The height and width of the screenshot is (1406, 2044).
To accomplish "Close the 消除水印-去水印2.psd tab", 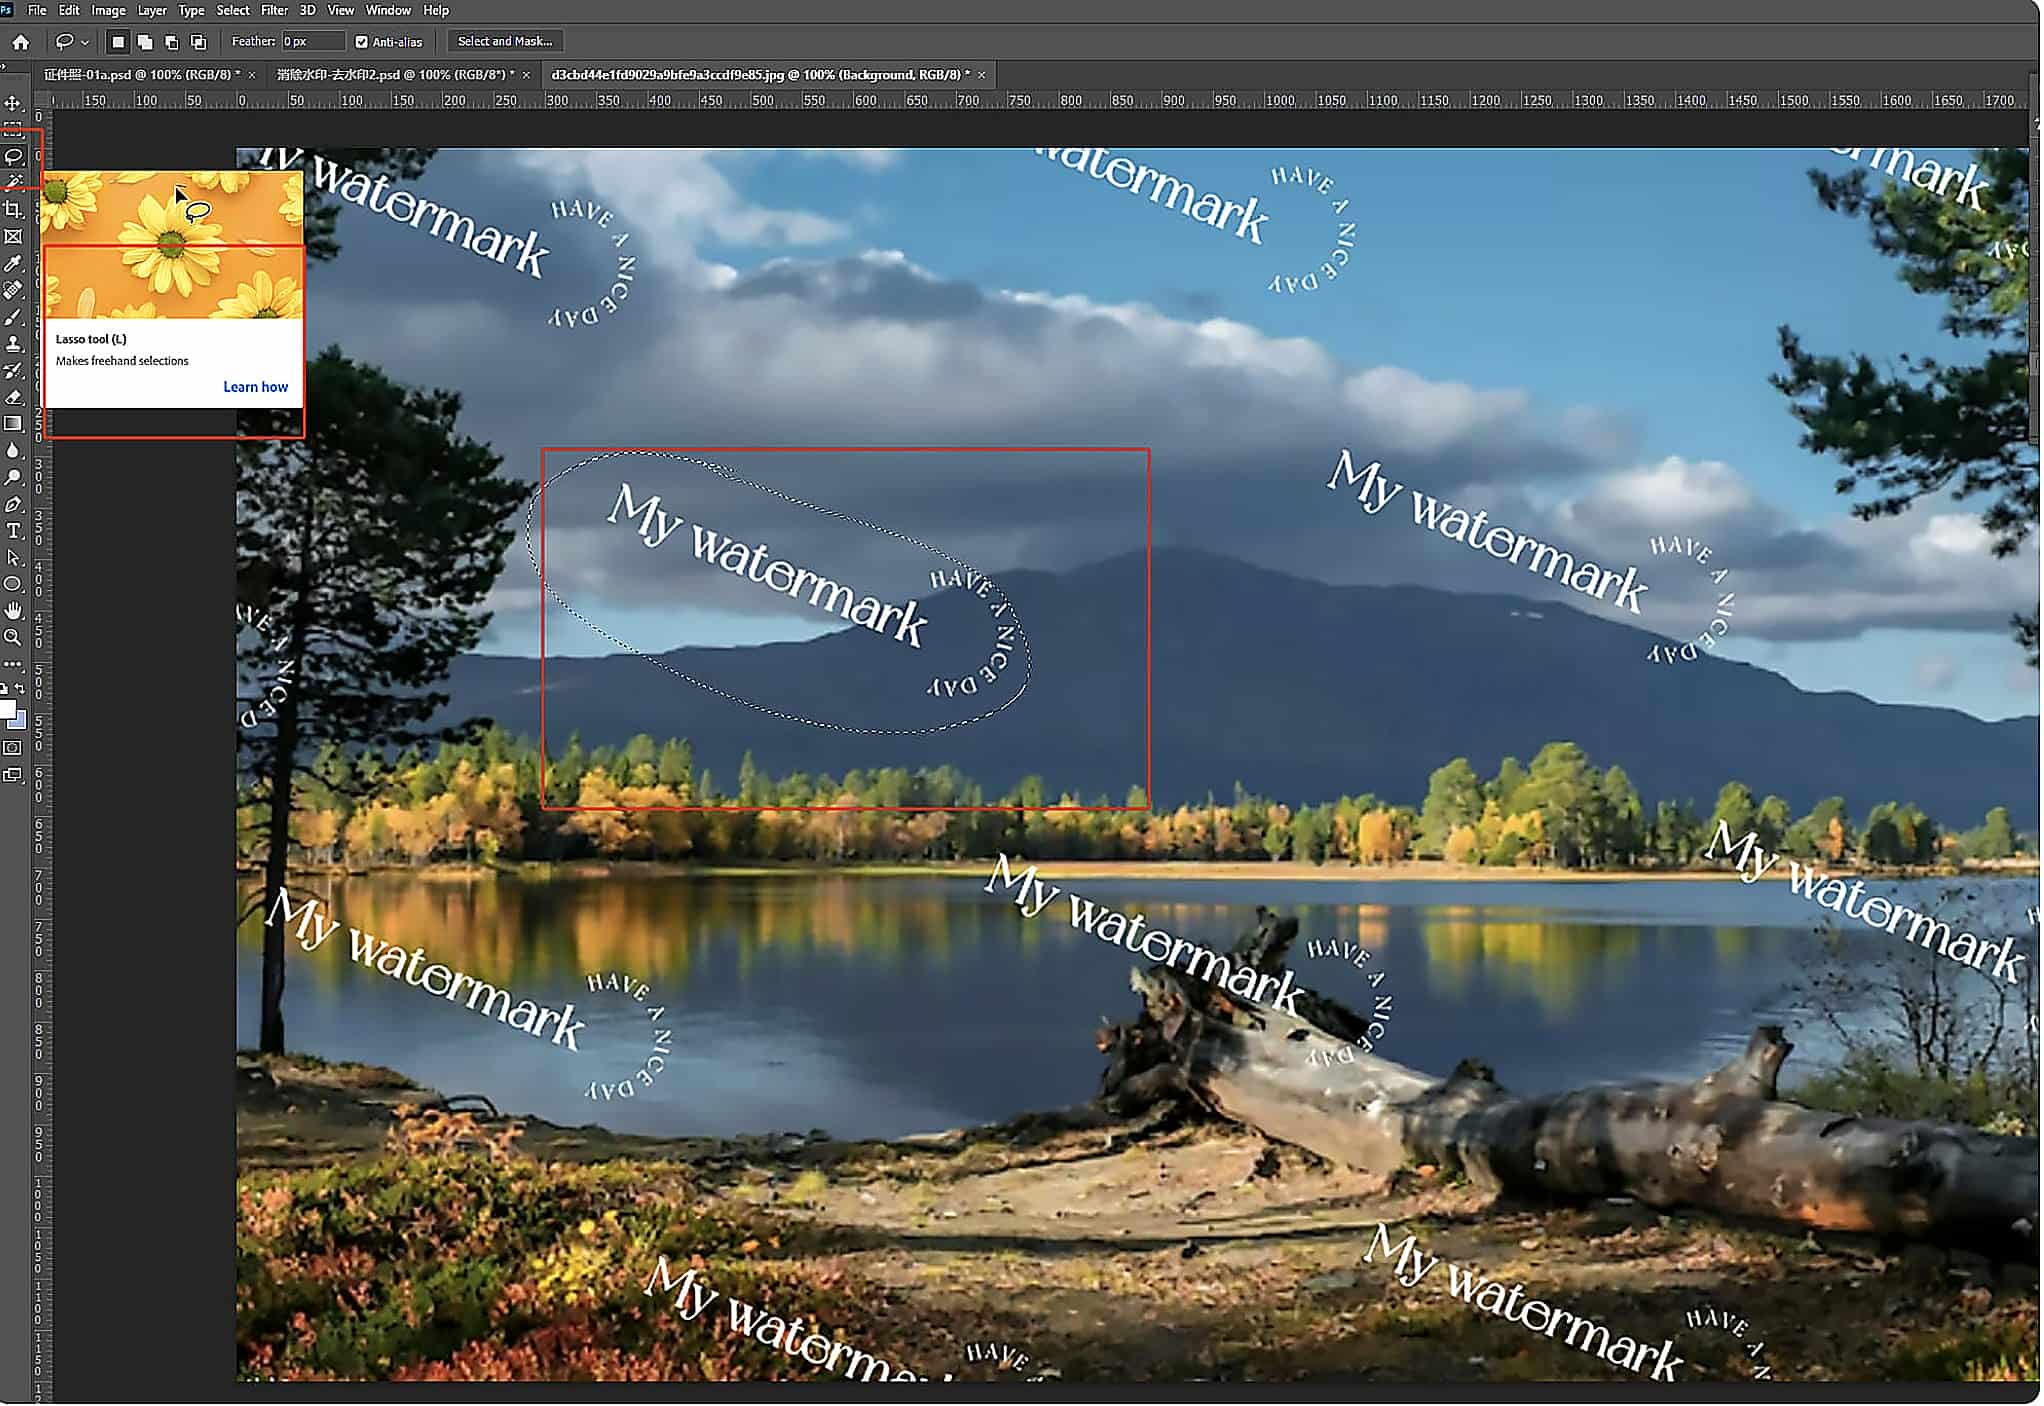I will tap(526, 76).
